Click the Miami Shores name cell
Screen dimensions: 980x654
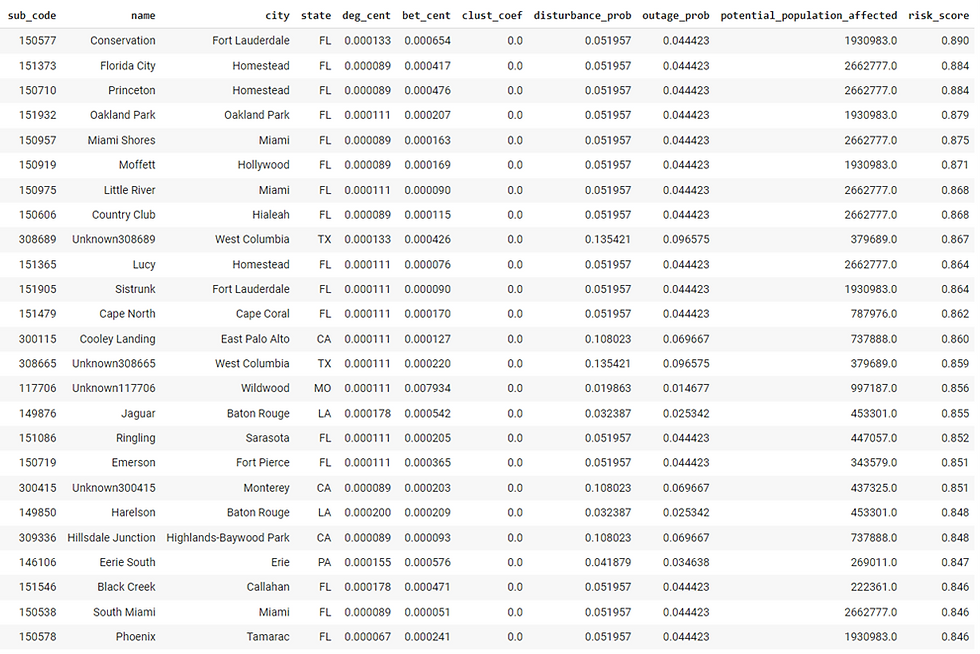click(121, 140)
